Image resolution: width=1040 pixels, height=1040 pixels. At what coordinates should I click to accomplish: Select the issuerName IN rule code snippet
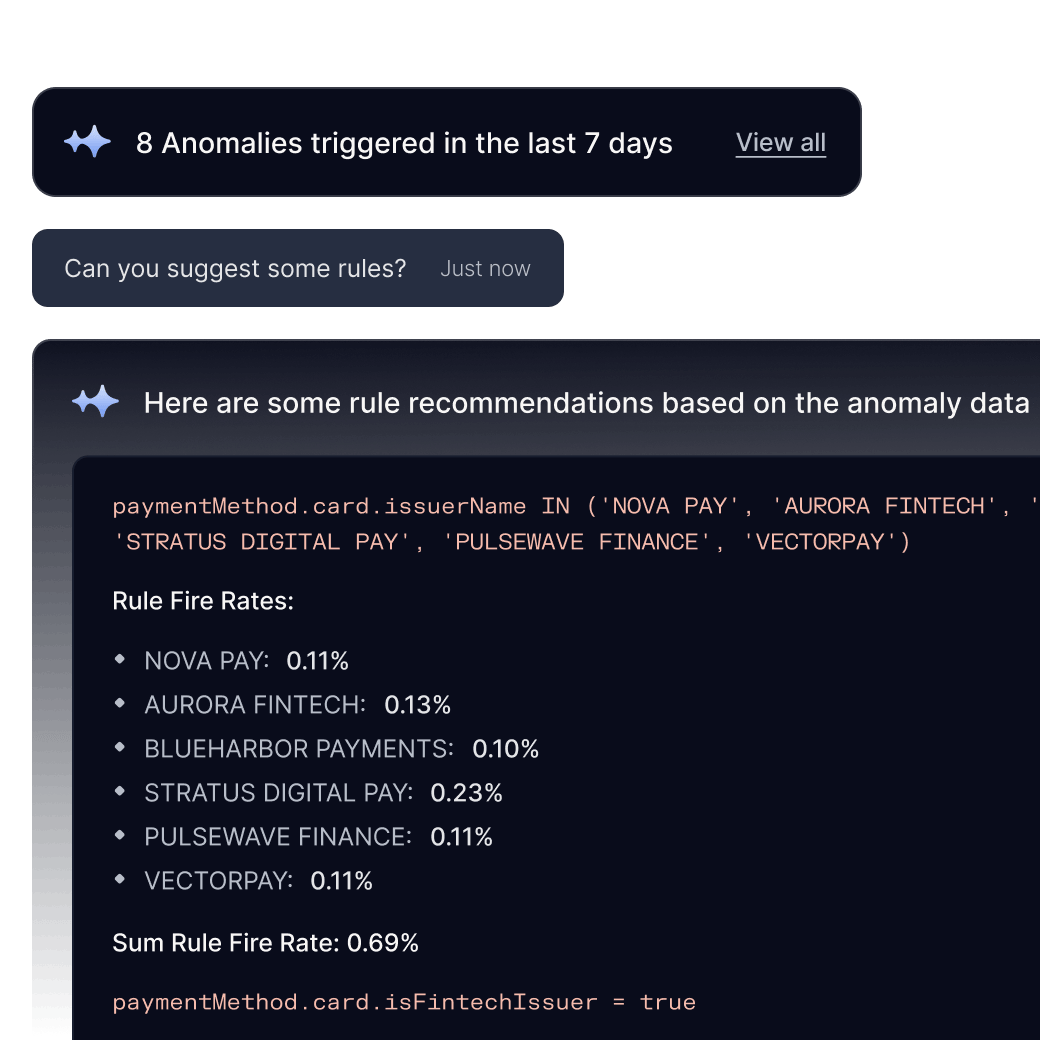500,523
